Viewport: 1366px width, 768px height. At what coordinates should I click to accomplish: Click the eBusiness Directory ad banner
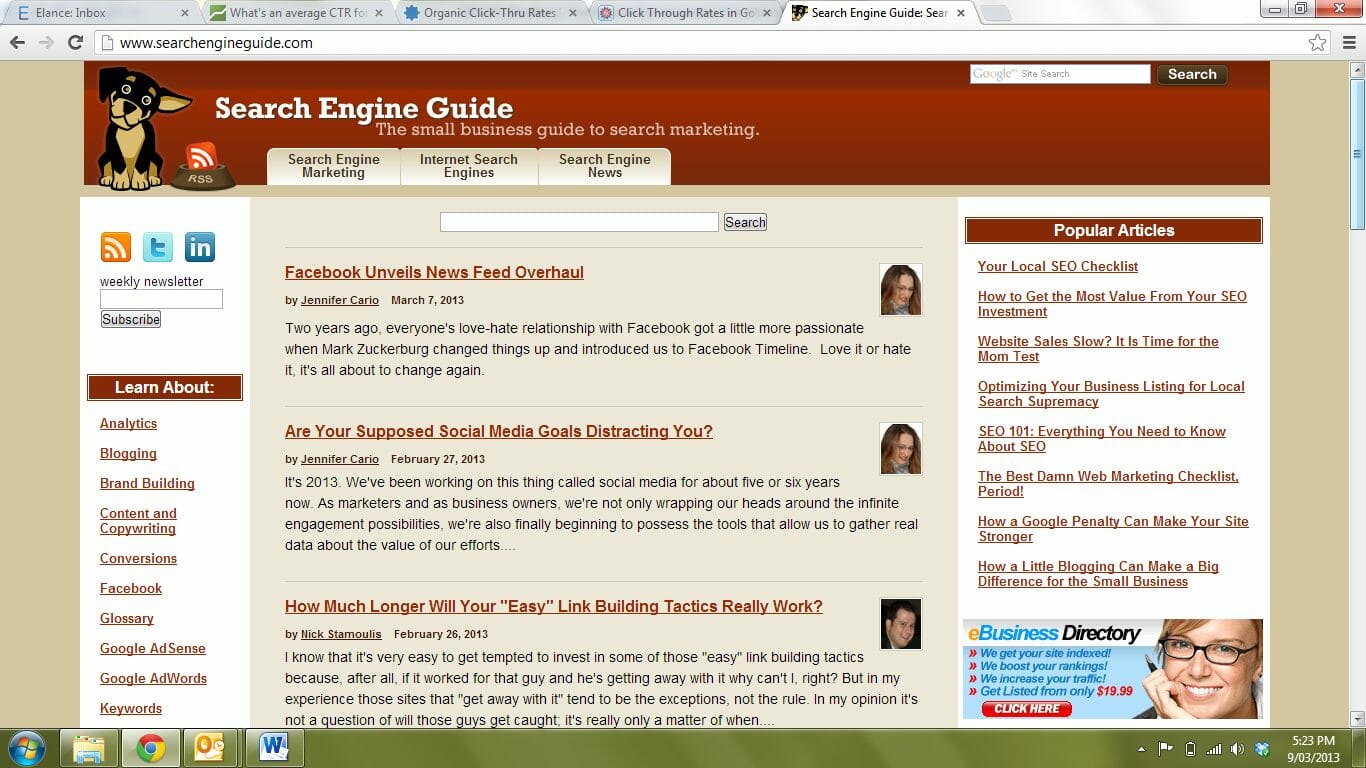[x=1112, y=669]
